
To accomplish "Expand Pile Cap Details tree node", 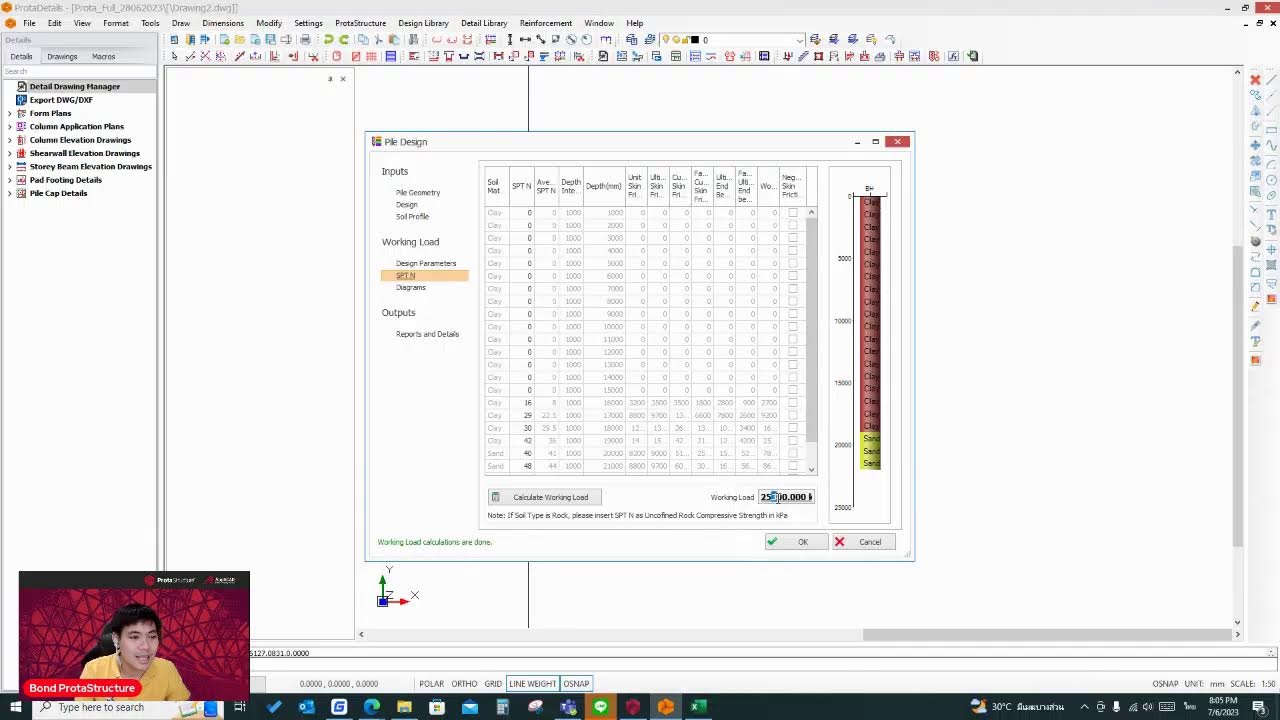I will pos(9,193).
